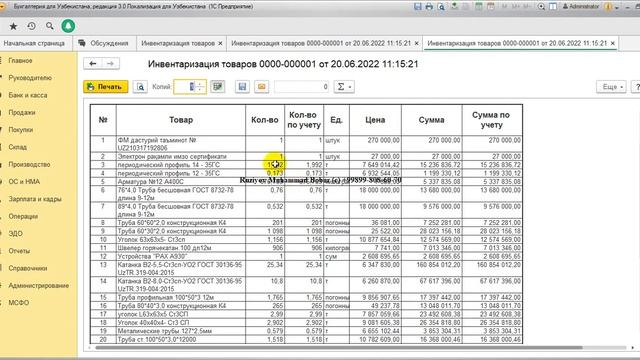
Task: Select the Метализеские трубы 127*2,5мм cell
Action: (181, 331)
